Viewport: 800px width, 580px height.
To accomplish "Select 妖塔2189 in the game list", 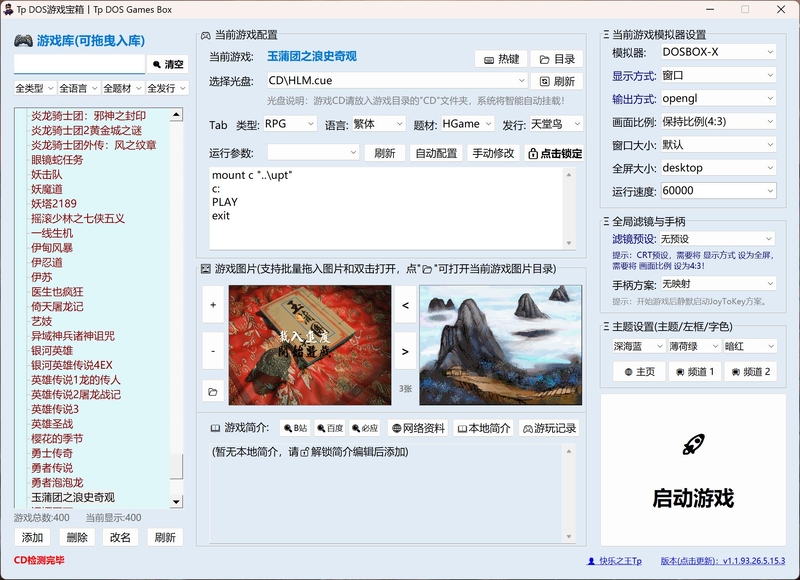I will coord(54,204).
